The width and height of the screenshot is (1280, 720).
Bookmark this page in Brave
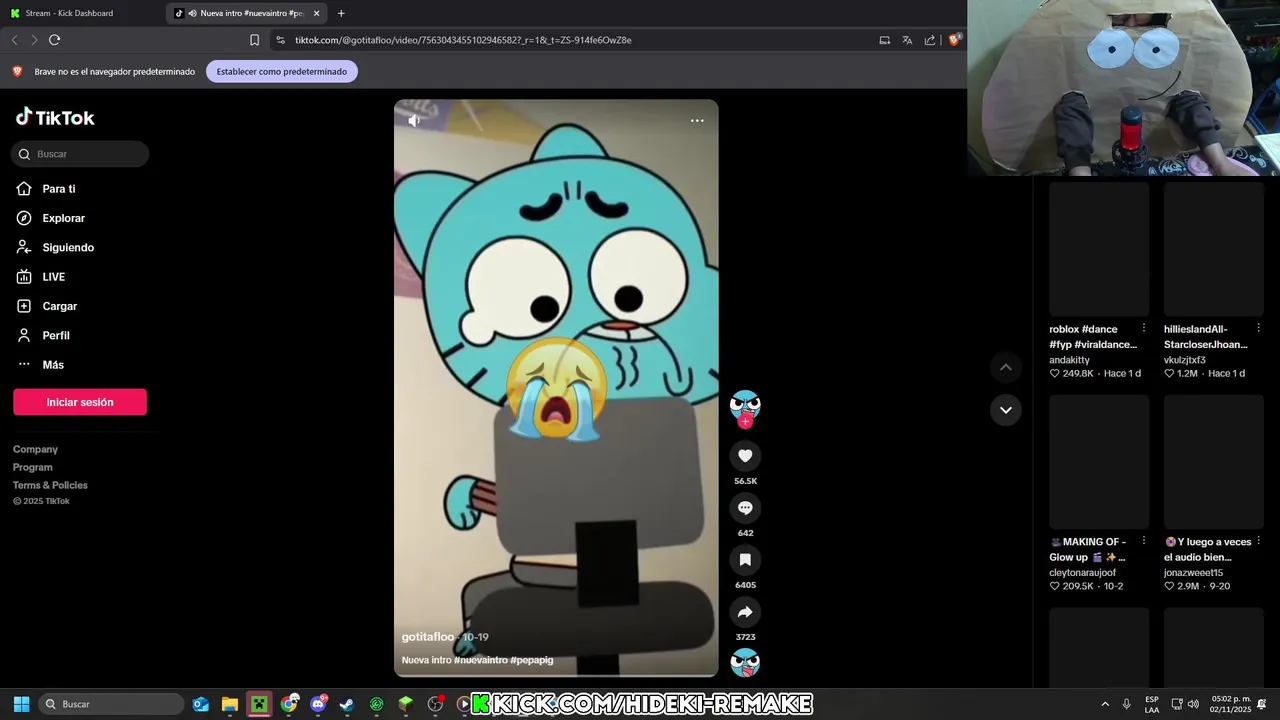tap(254, 40)
